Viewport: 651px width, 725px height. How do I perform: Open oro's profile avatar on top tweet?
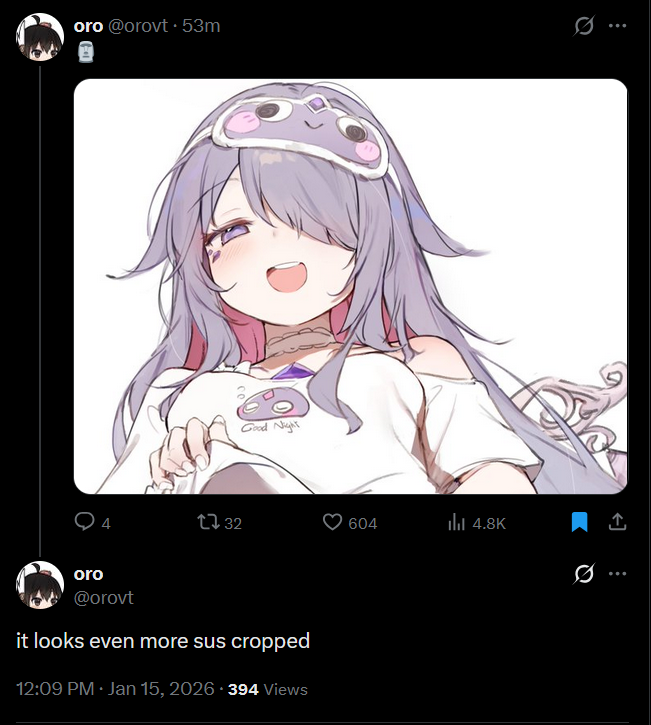tap(40, 37)
